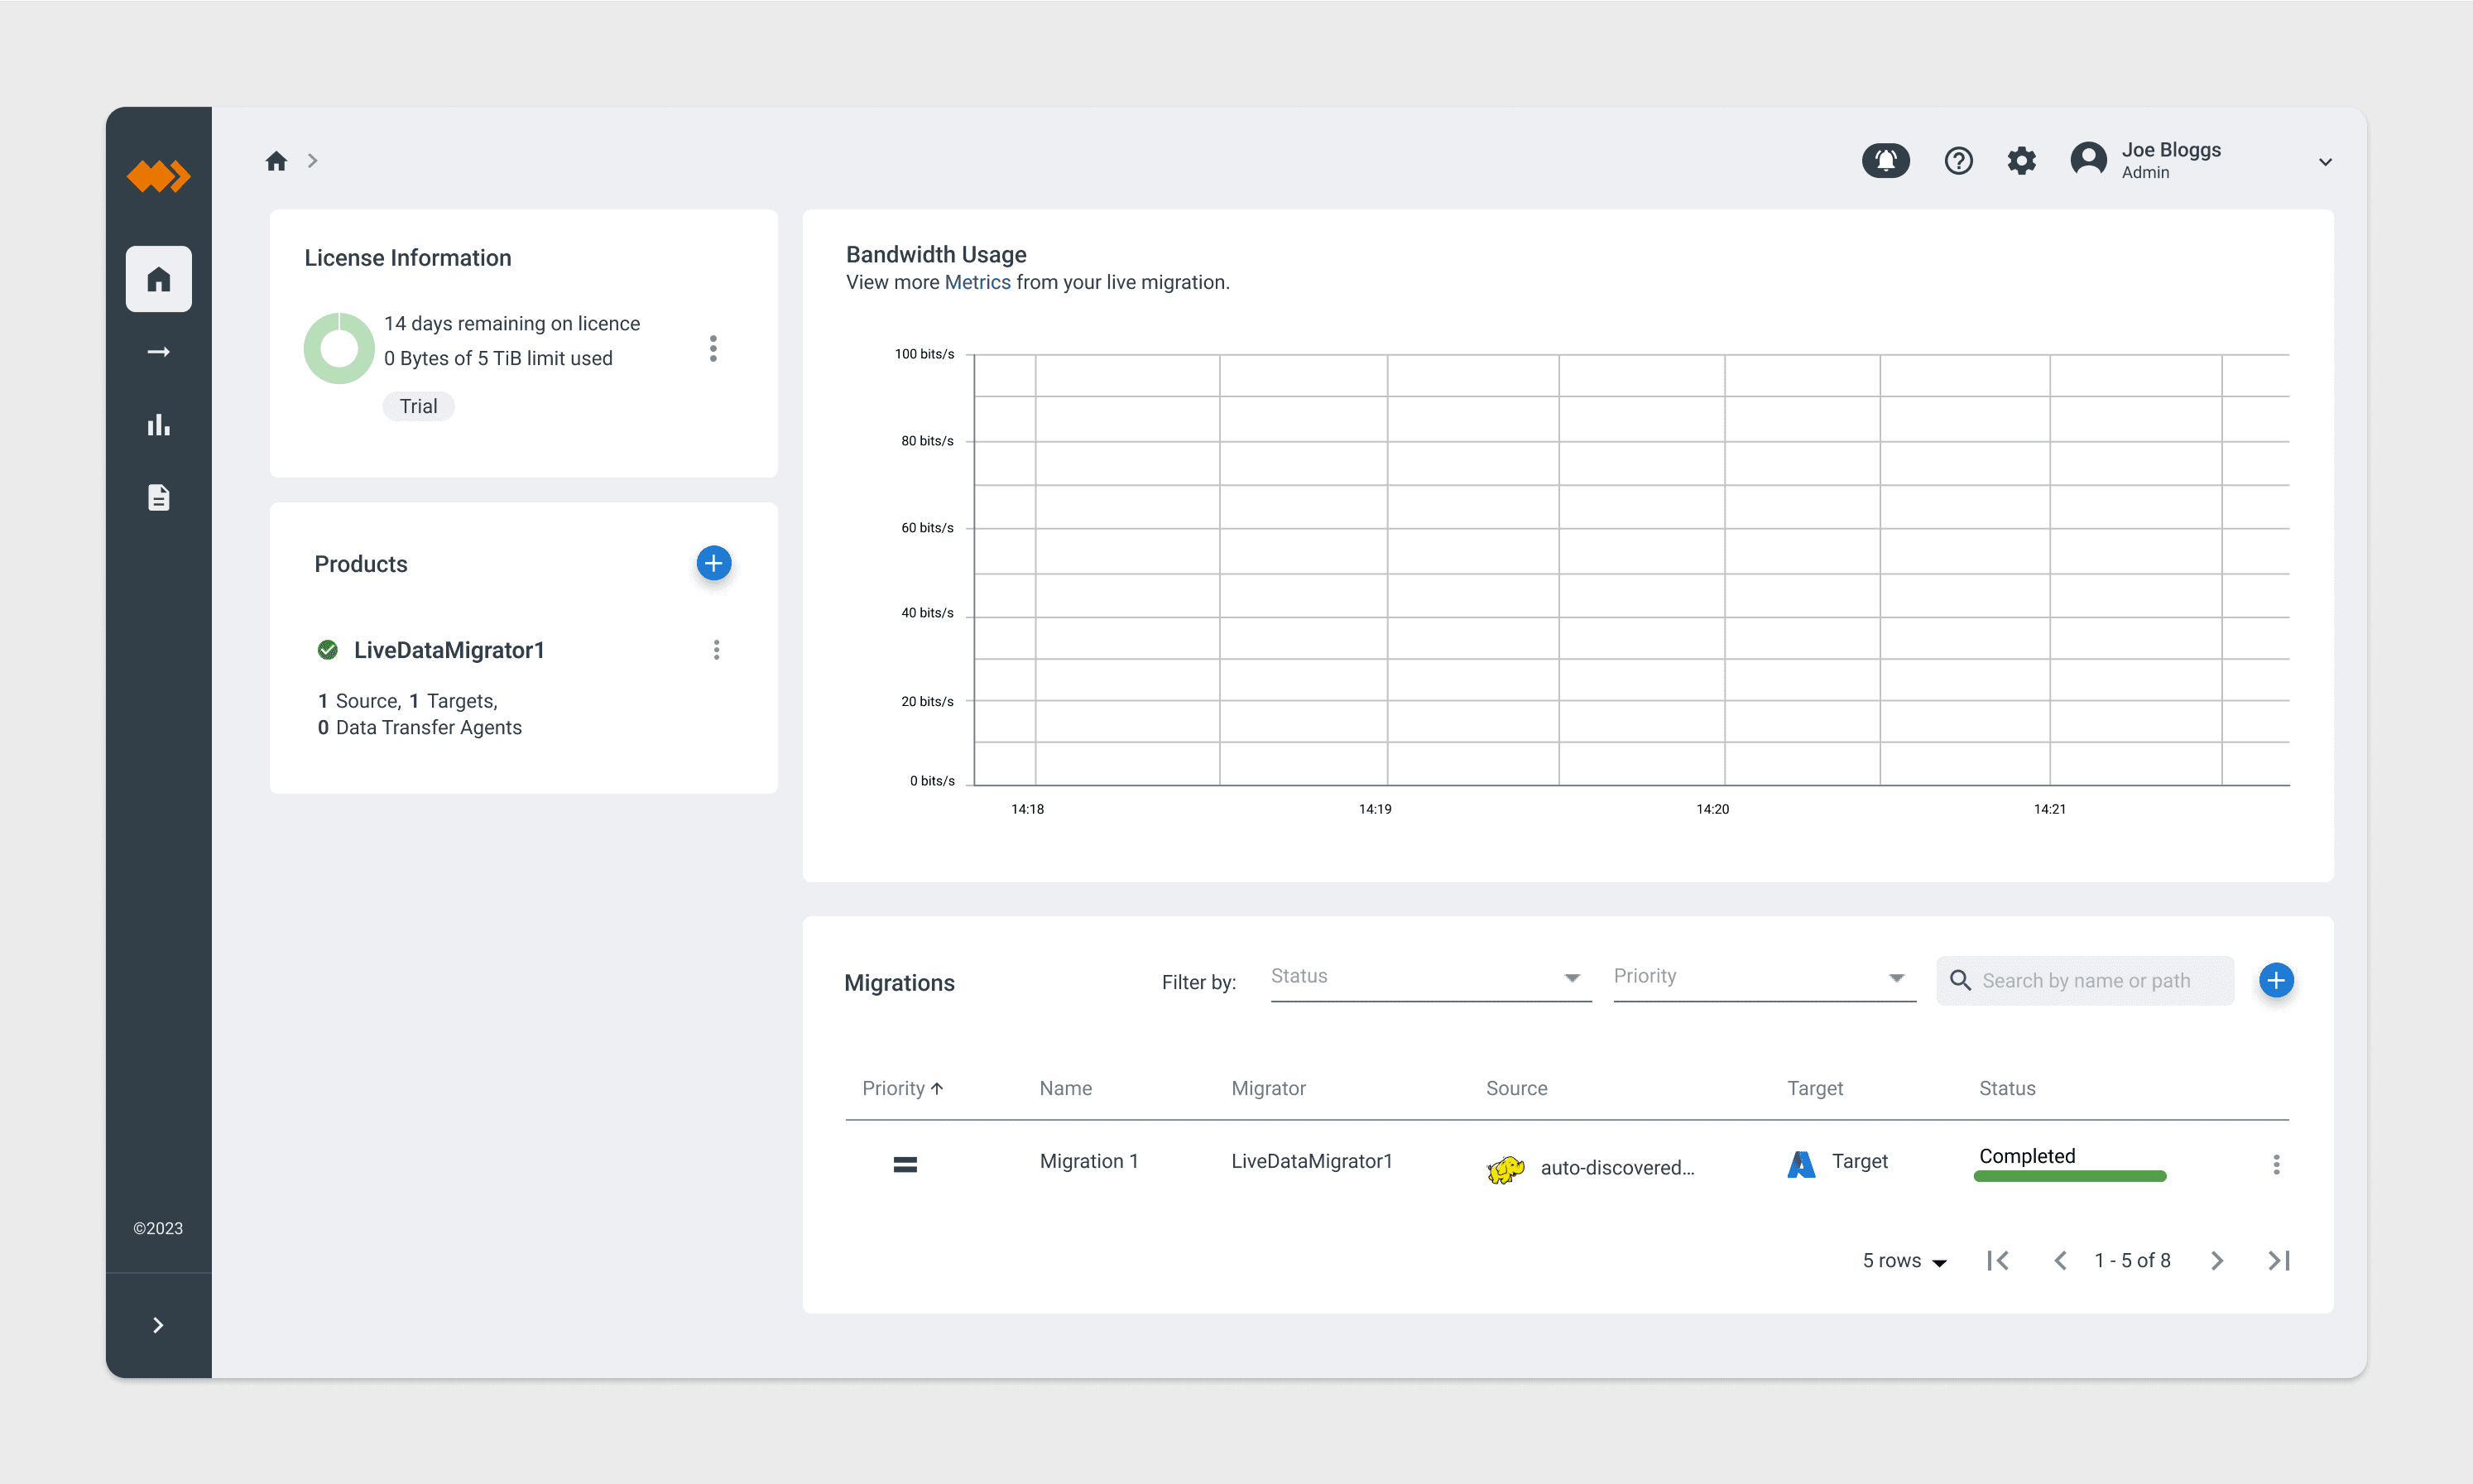The image size is (2473, 1484).
Task: Open the document icon in sidebar
Action: tap(158, 497)
